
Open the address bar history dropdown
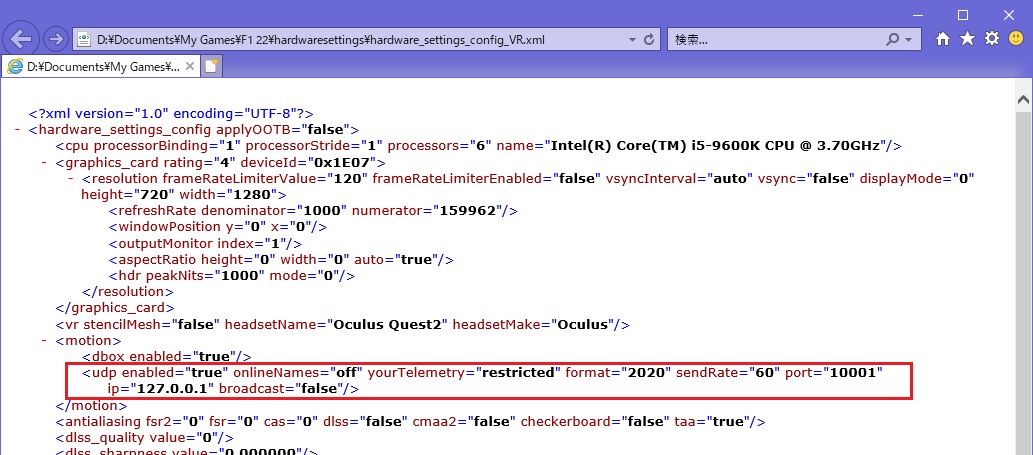(x=630, y=40)
